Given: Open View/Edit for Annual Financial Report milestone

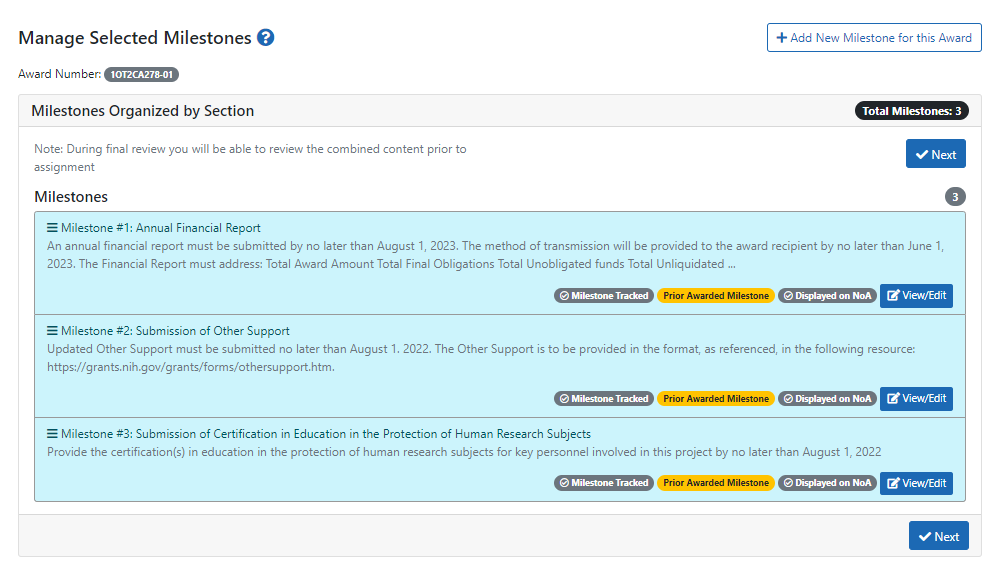Looking at the screenshot, I should (x=916, y=295).
